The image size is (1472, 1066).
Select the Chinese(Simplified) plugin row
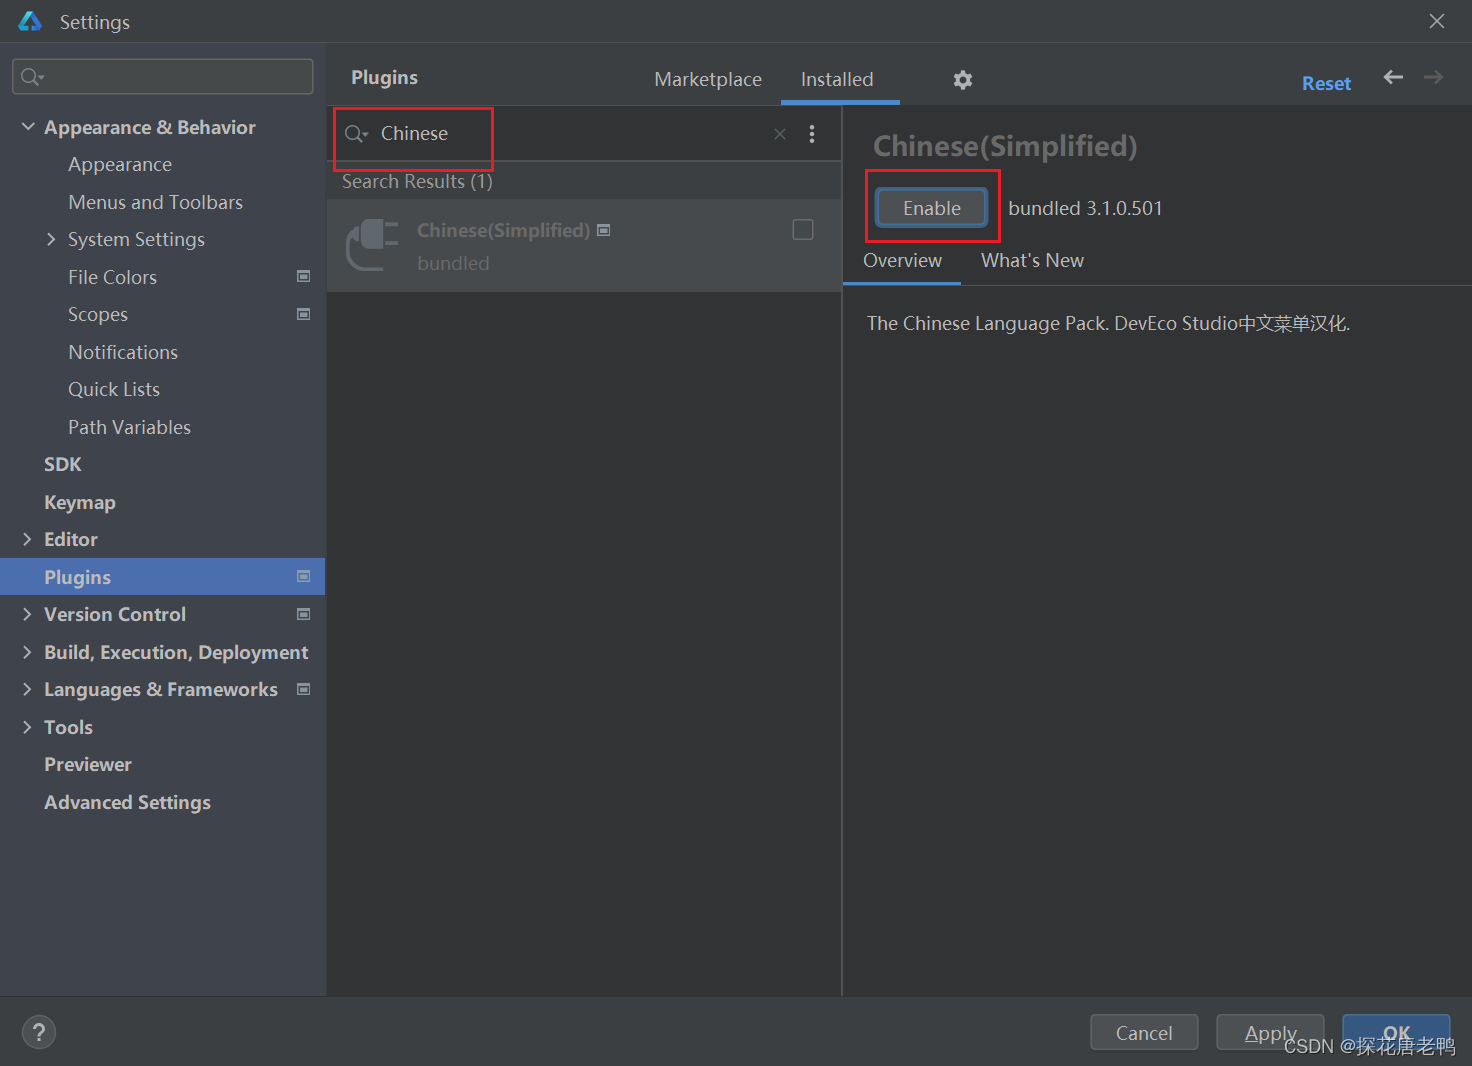(584, 246)
